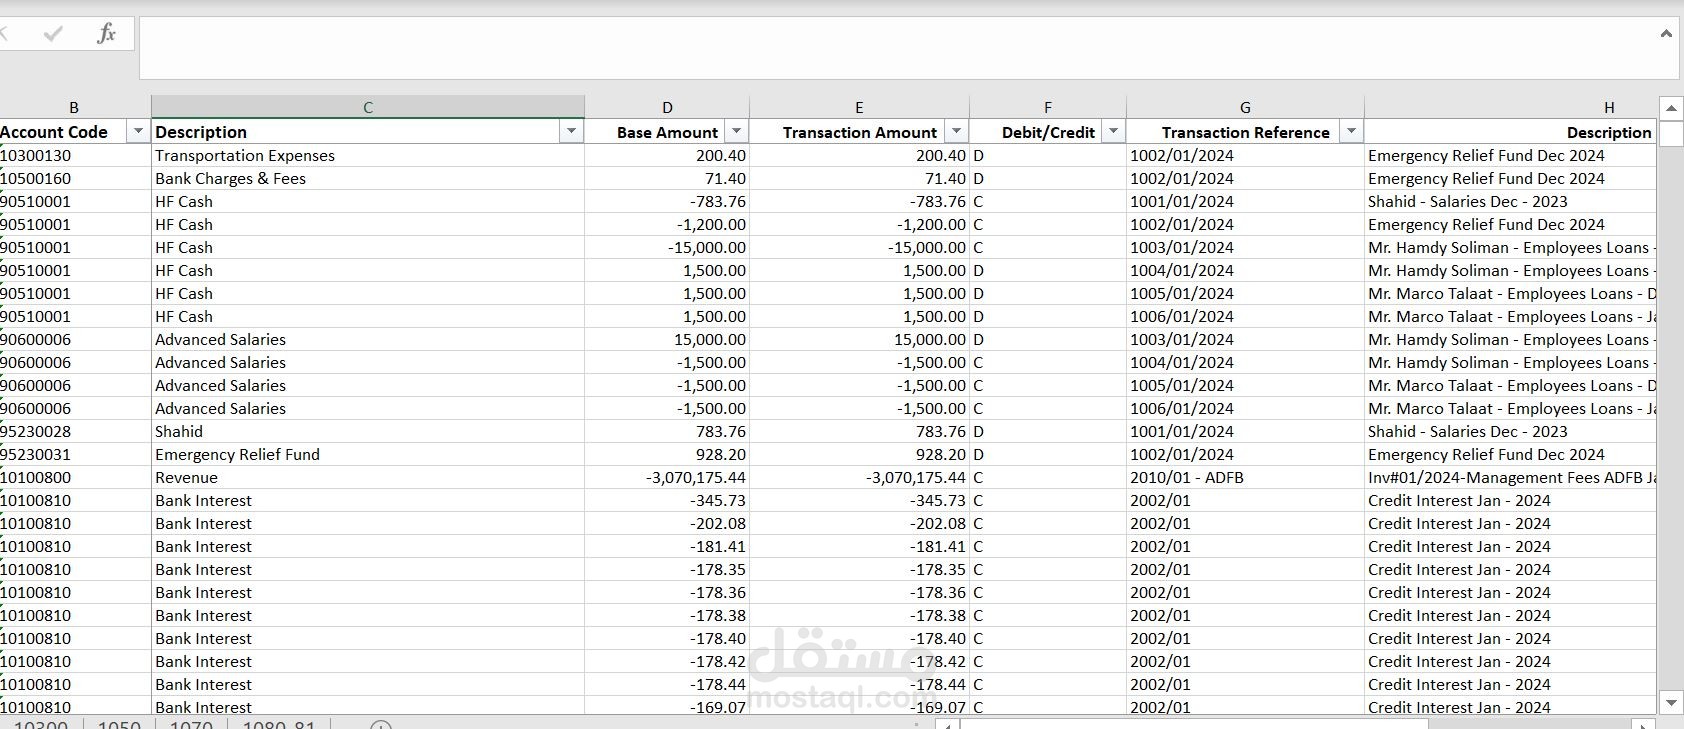Select the 'Debit/Credit' header cell
The width and height of the screenshot is (1684, 729).
click(1048, 132)
